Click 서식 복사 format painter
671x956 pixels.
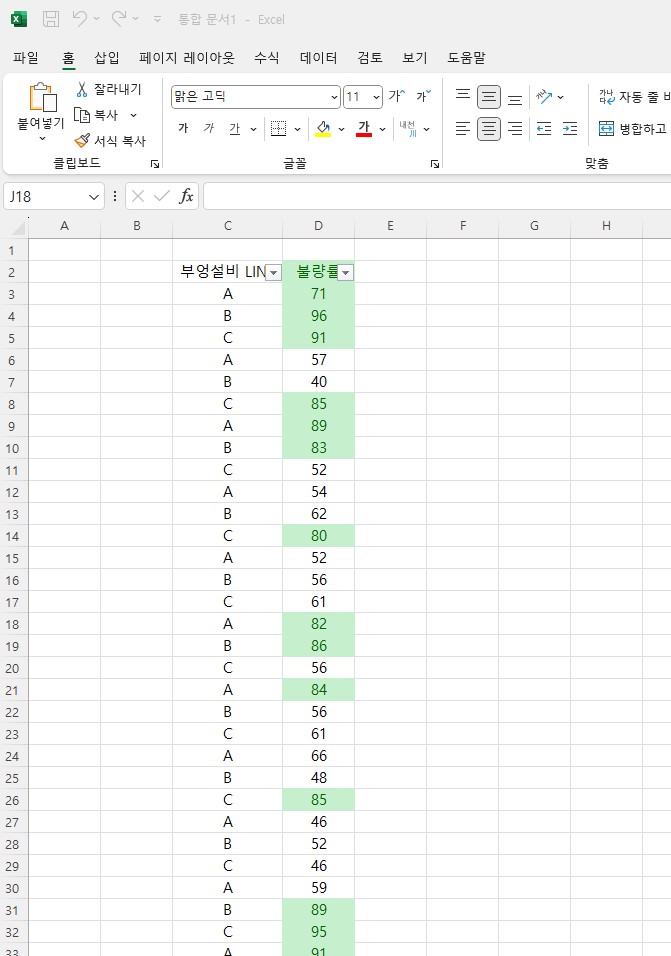(110, 141)
